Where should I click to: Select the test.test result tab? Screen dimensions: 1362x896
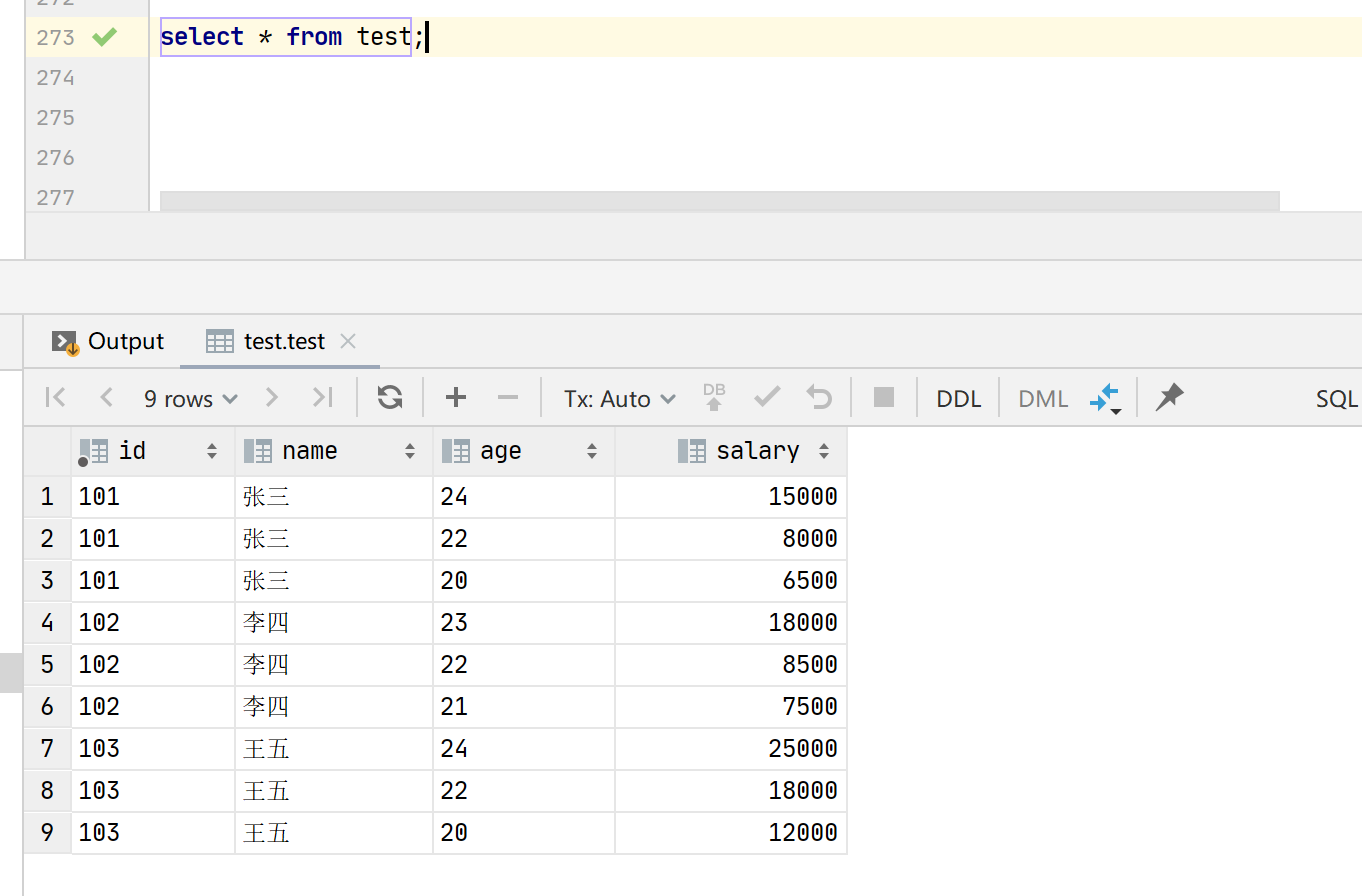pos(284,342)
